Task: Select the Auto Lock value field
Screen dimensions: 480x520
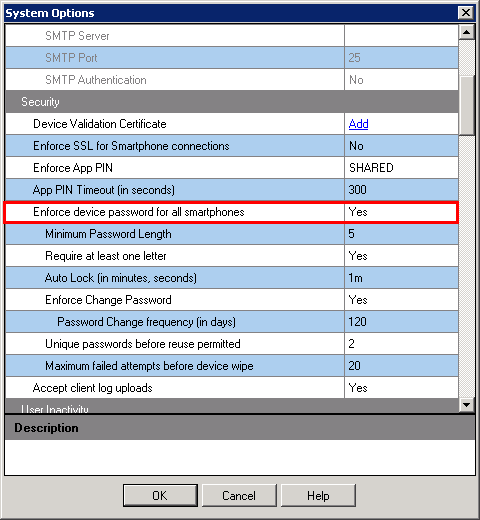Action: [401, 278]
